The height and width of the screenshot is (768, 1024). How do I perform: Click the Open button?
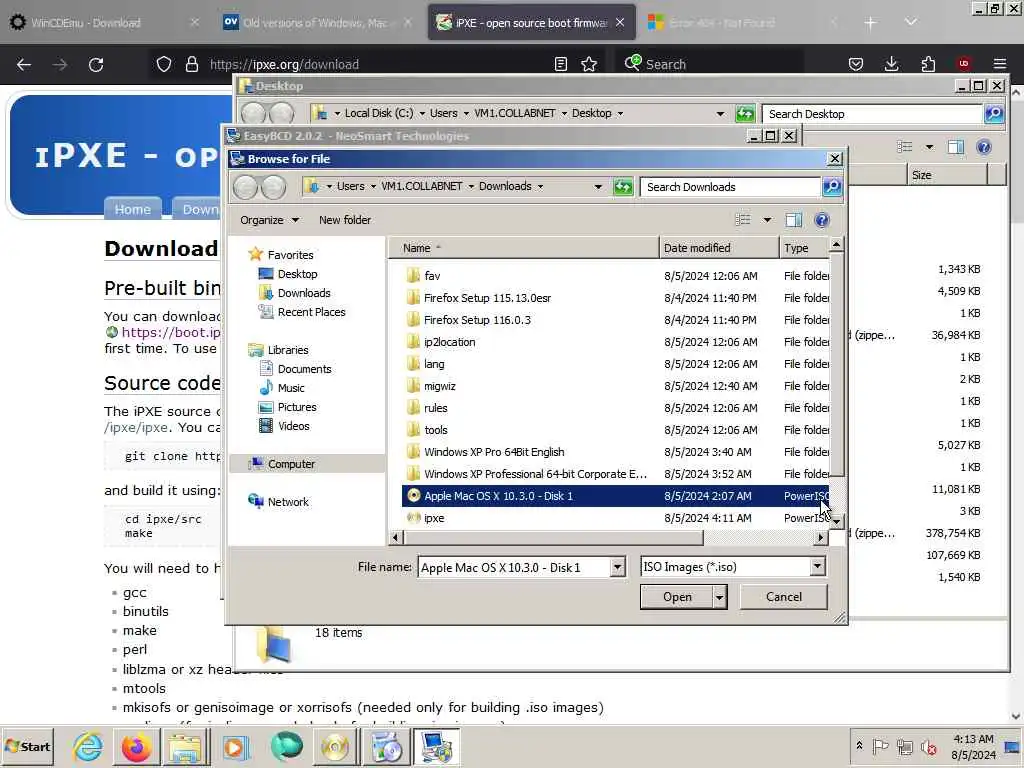677,597
